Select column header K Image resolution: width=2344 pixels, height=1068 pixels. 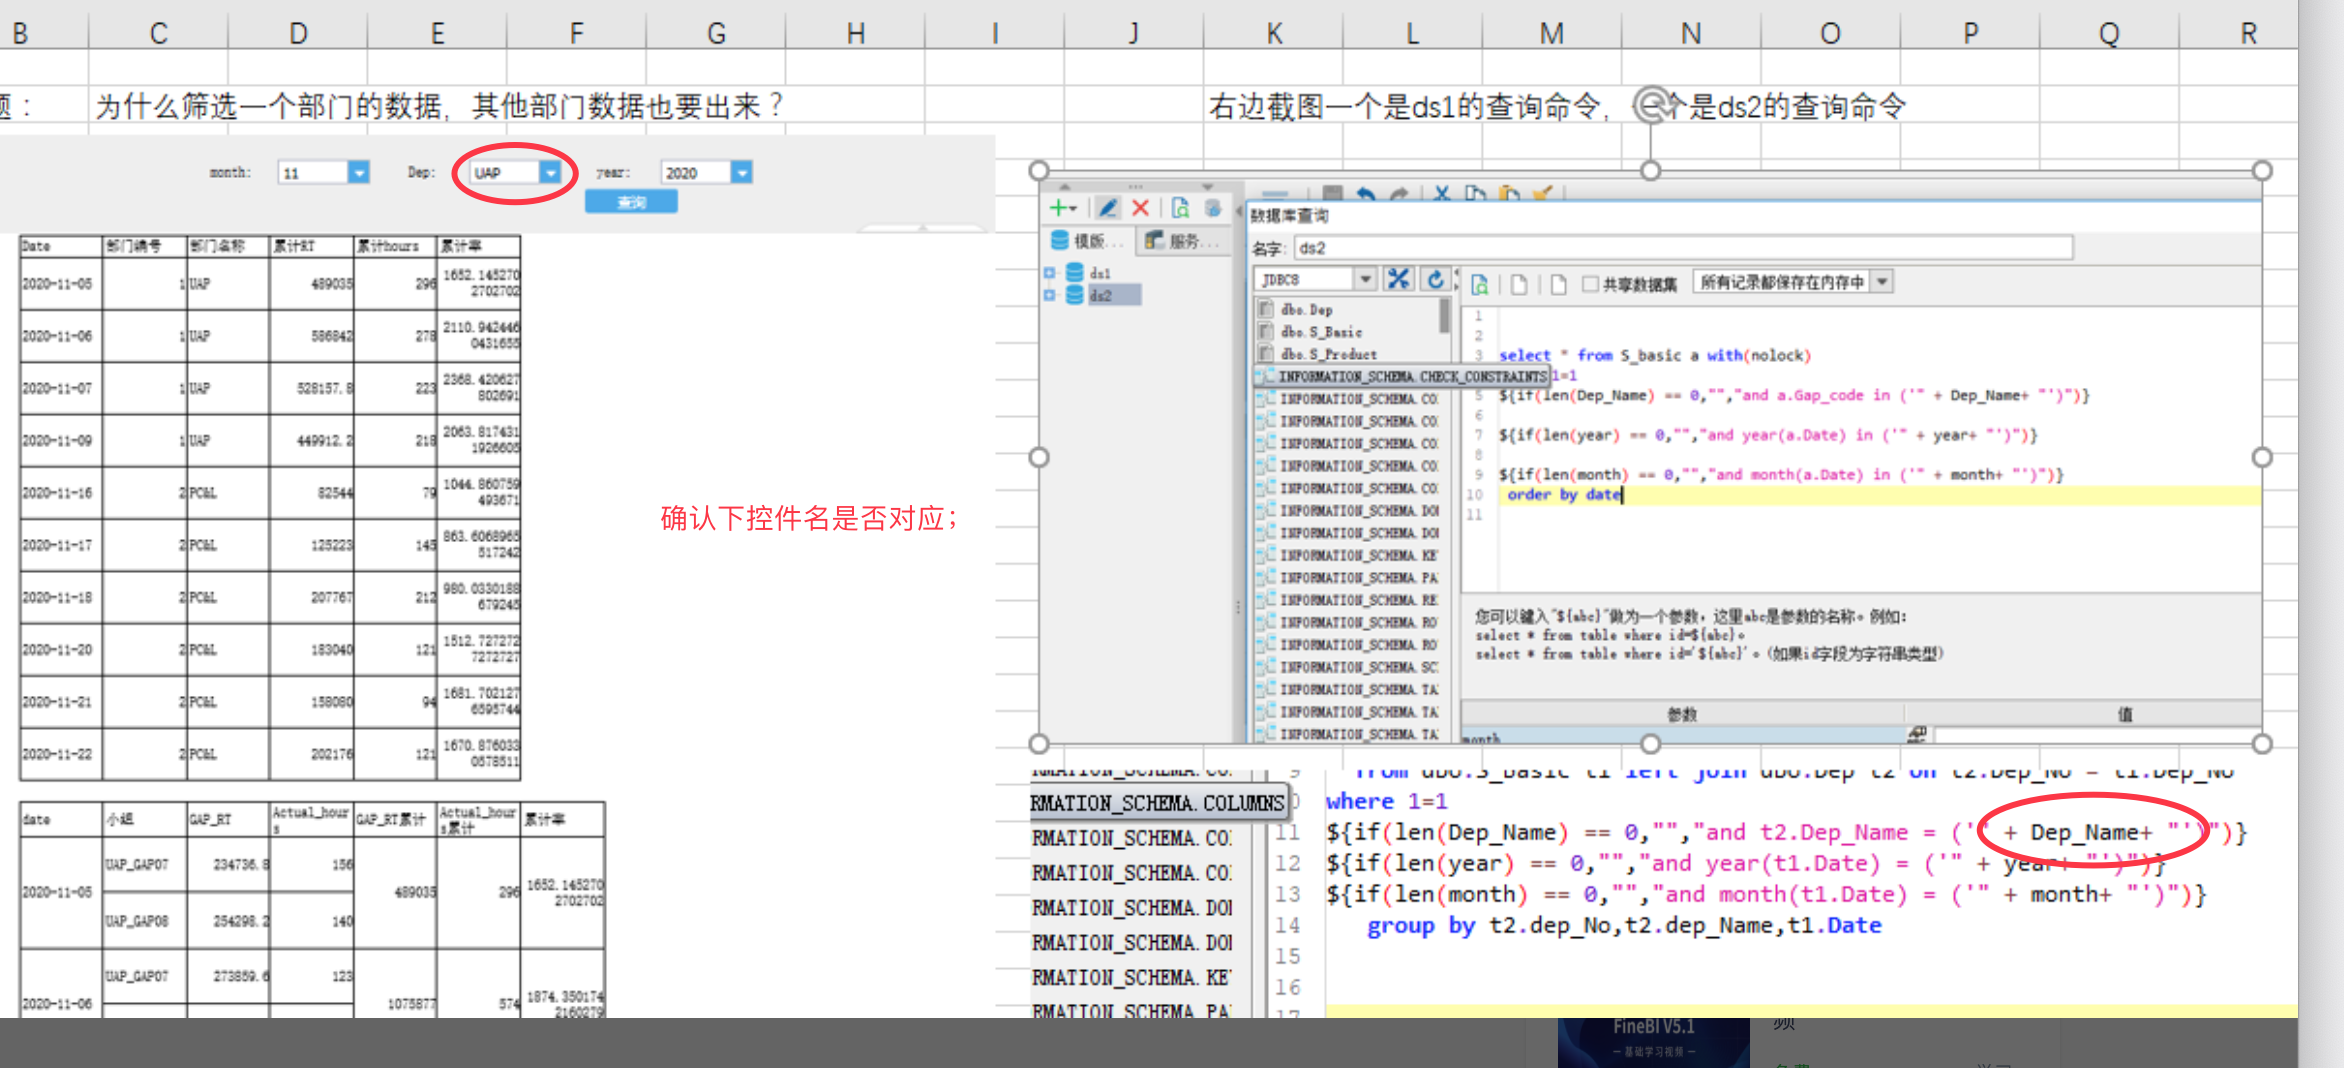pos(1274,33)
